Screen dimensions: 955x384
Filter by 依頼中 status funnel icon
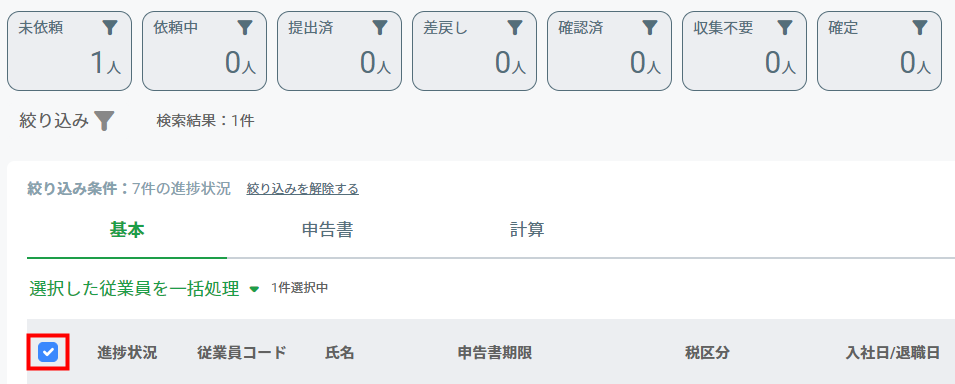(245, 27)
